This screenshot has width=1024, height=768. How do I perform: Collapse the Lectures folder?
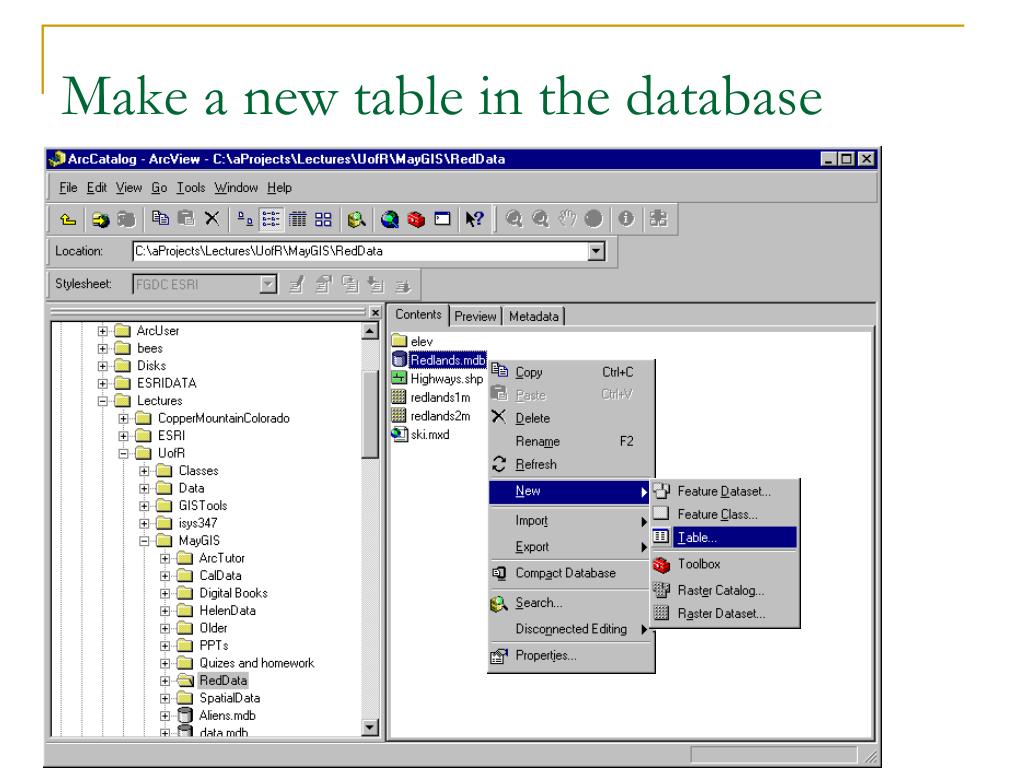103,401
